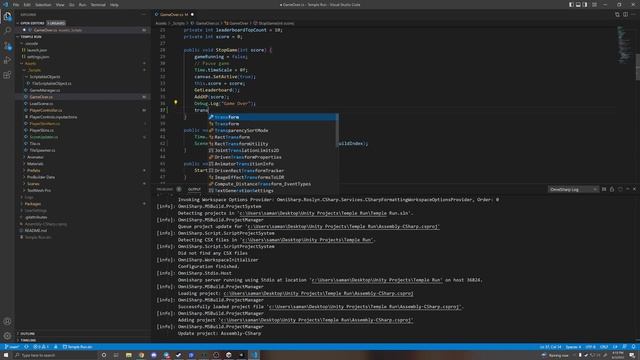
Task: Click the Ln 37 cursor position in status bar
Action: [x=550, y=347]
